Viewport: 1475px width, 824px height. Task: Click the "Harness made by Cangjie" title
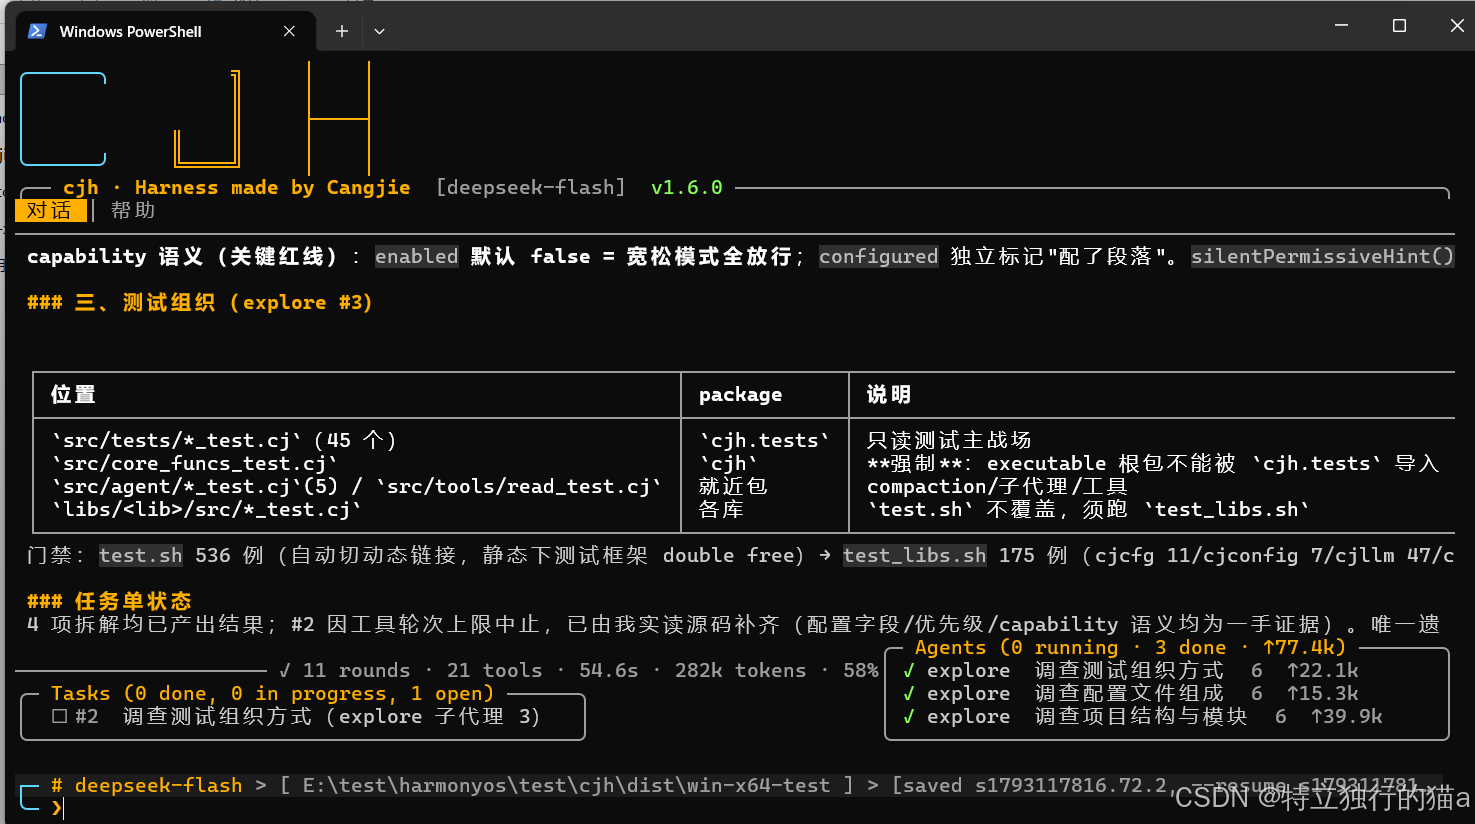click(x=272, y=187)
